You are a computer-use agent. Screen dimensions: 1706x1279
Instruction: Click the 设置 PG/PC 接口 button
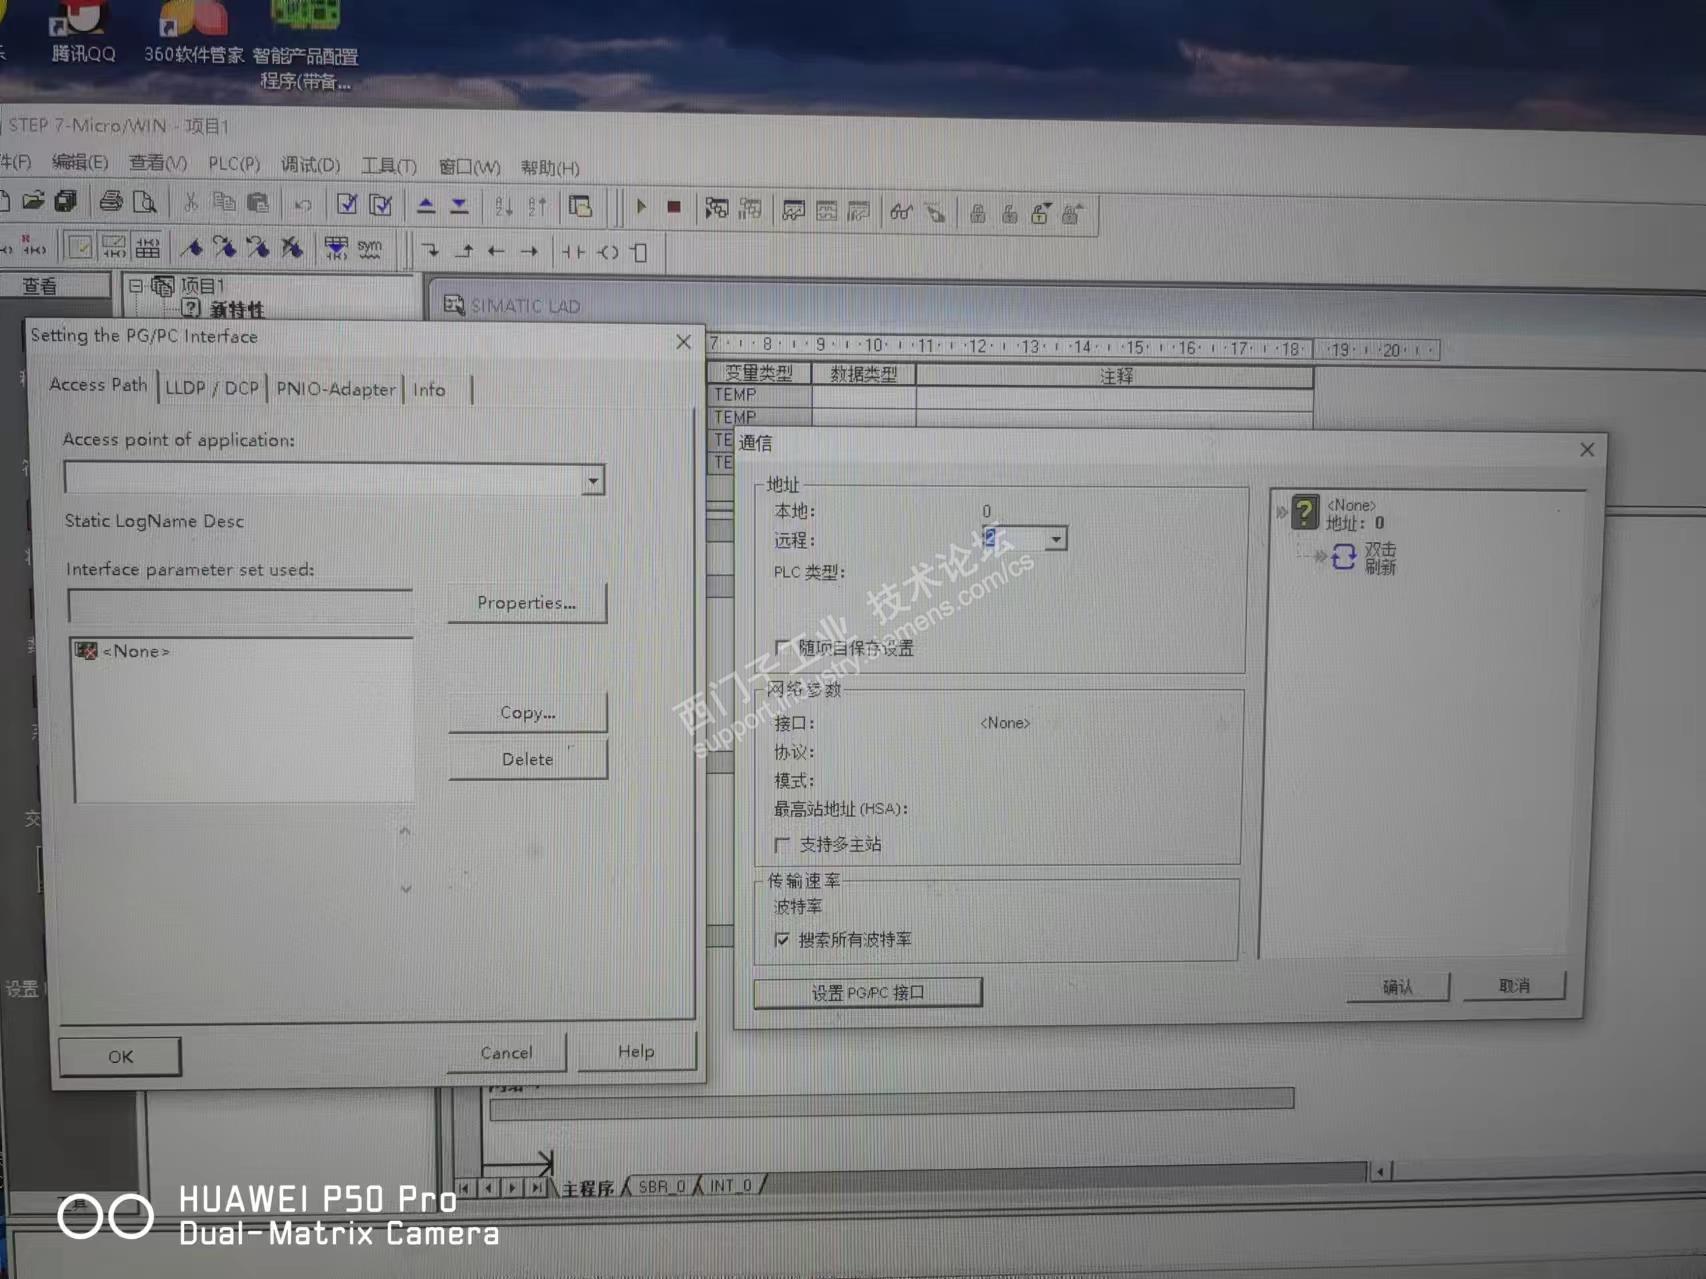(867, 993)
